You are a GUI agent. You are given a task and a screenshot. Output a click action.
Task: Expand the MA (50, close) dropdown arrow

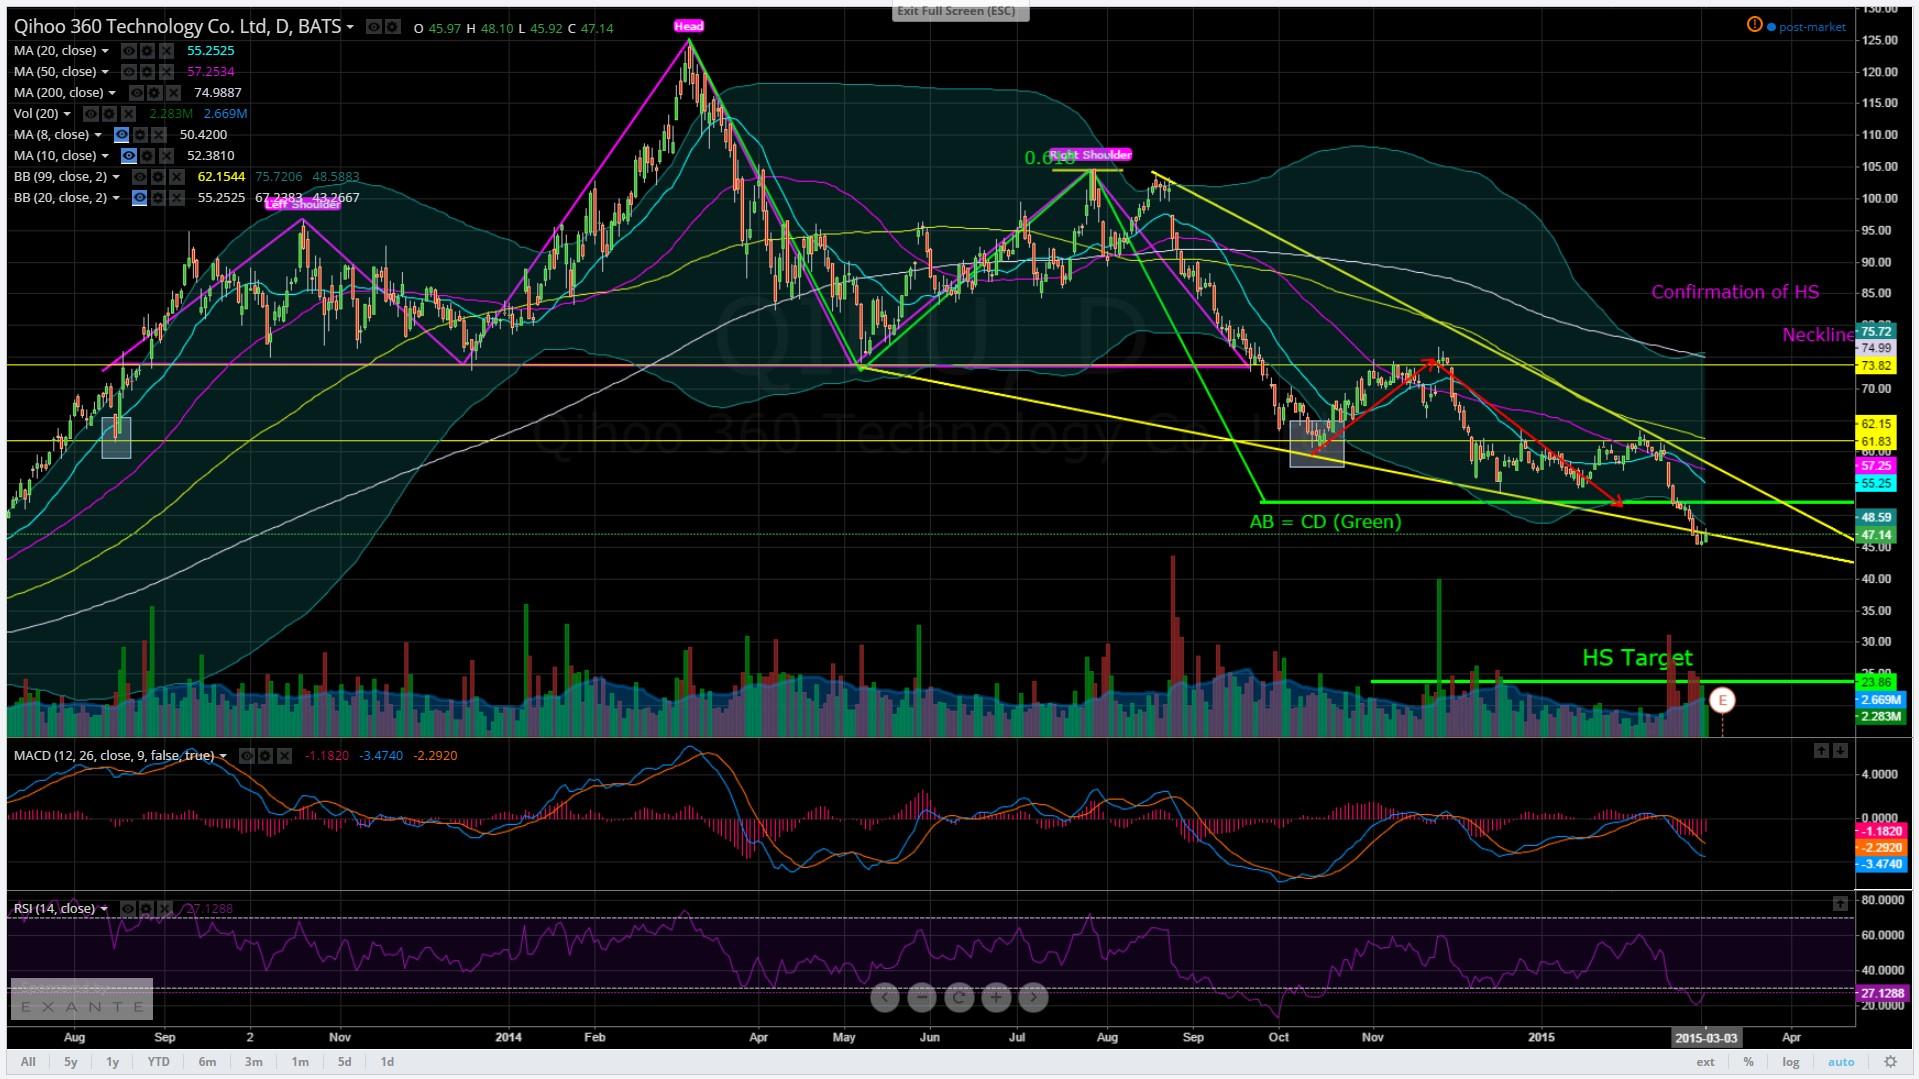pyautogui.click(x=105, y=71)
